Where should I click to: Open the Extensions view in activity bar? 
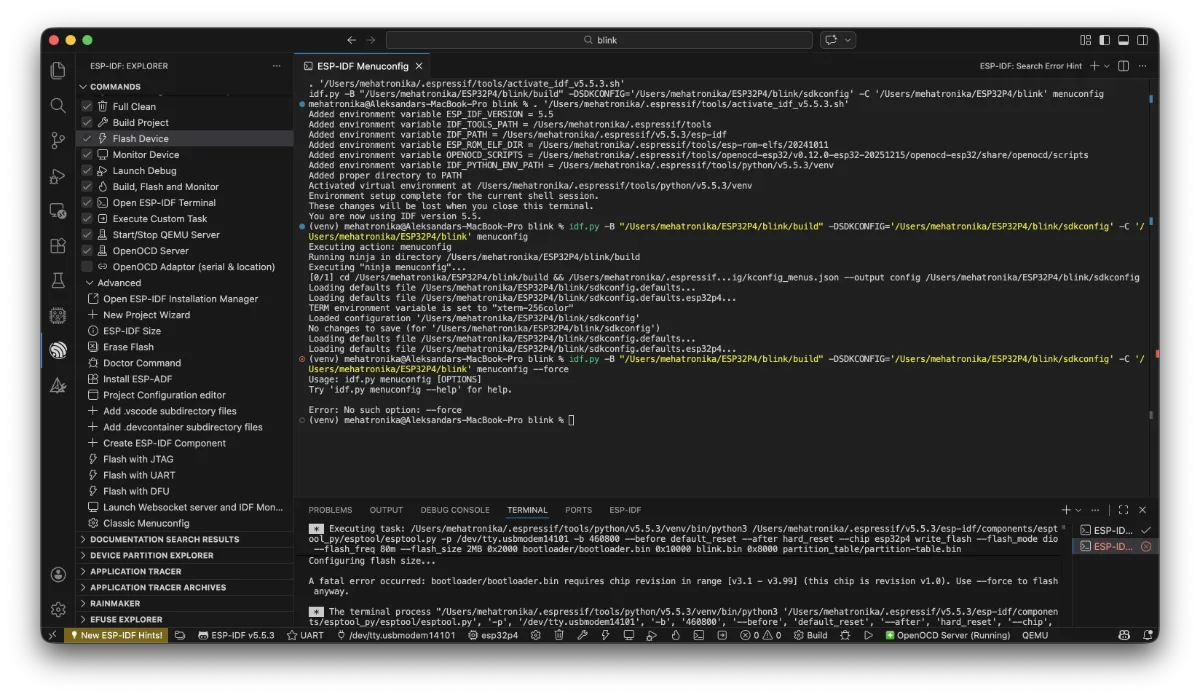click(58, 245)
